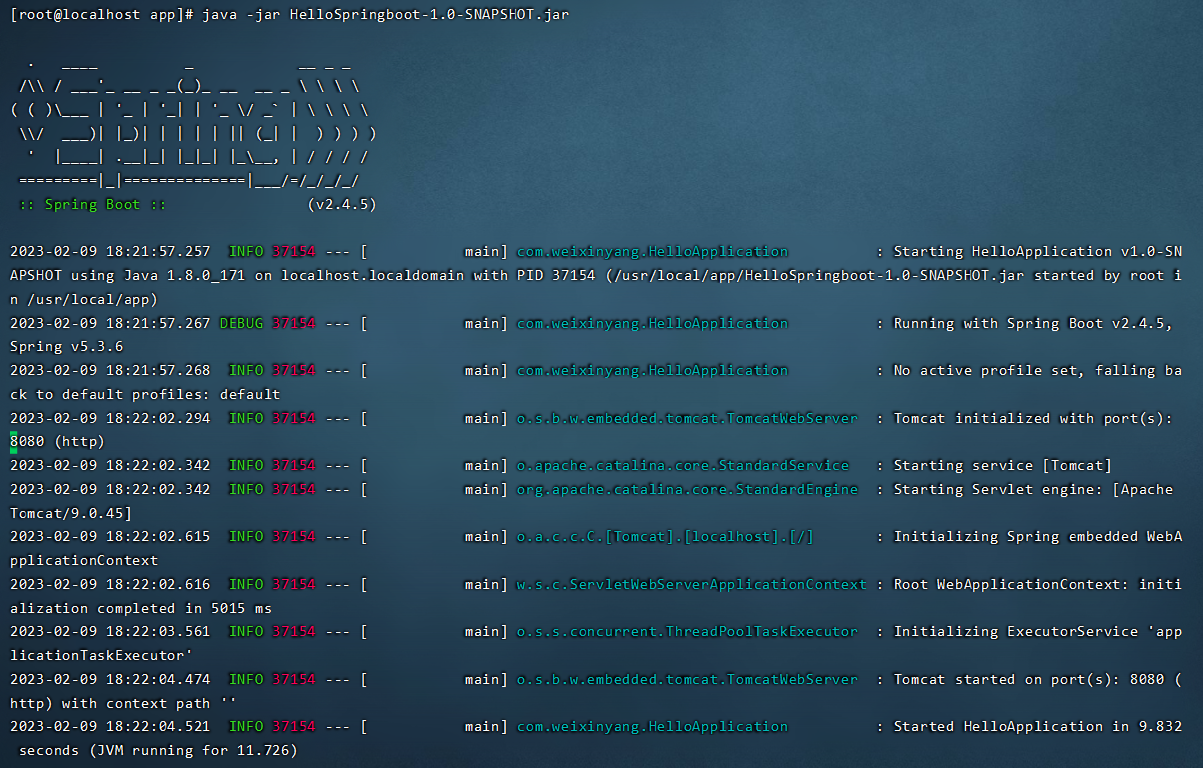Click message "Tomcat started on port(s): 8080 ("

pos(1037,679)
